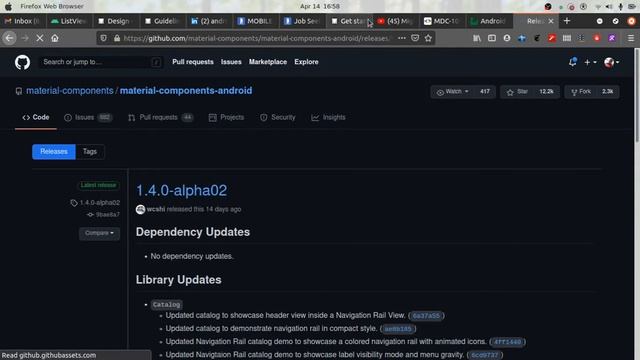Expand the Compare dropdown
Screen dimensions: 640x360
(99, 233)
